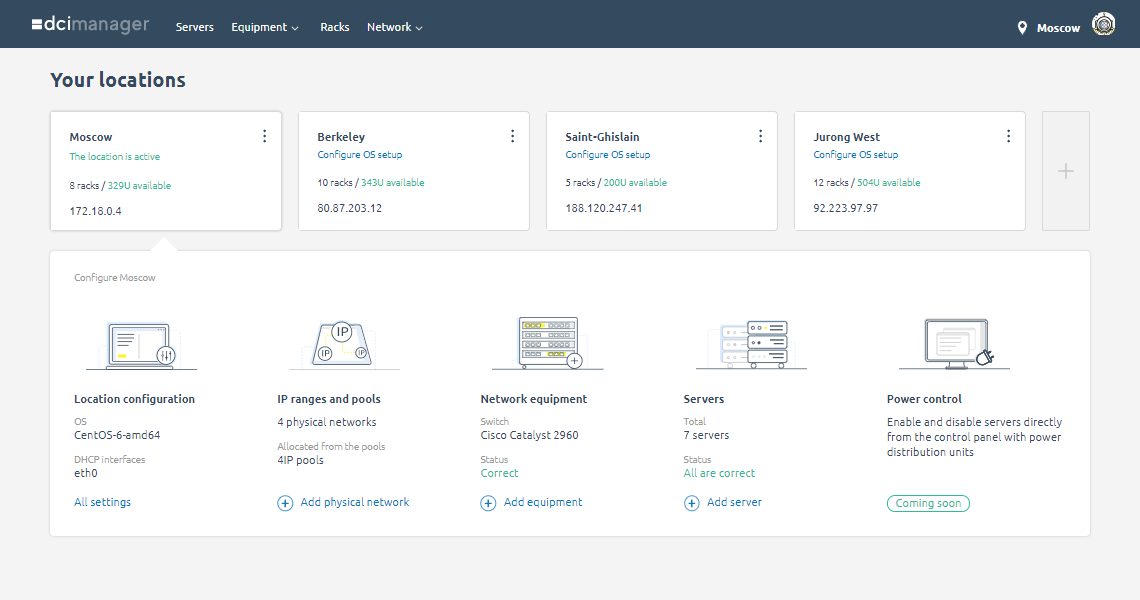Click the plus icon beside Add server
The height and width of the screenshot is (600, 1140).
click(x=691, y=503)
